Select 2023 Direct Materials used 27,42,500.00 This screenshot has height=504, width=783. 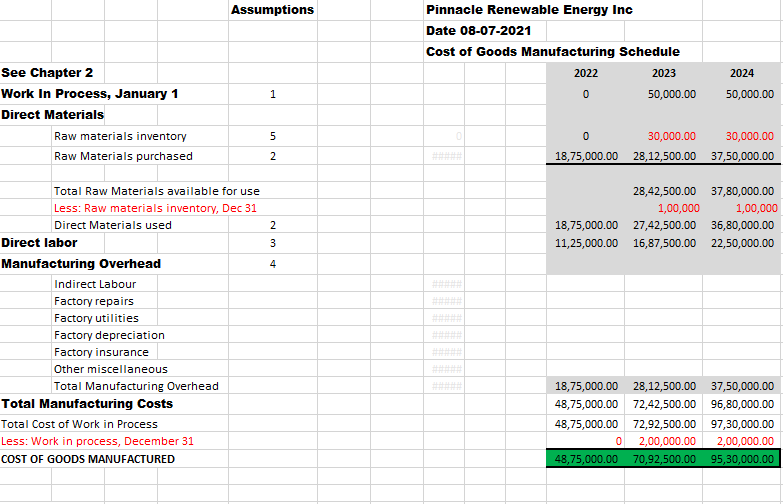point(664,225)
